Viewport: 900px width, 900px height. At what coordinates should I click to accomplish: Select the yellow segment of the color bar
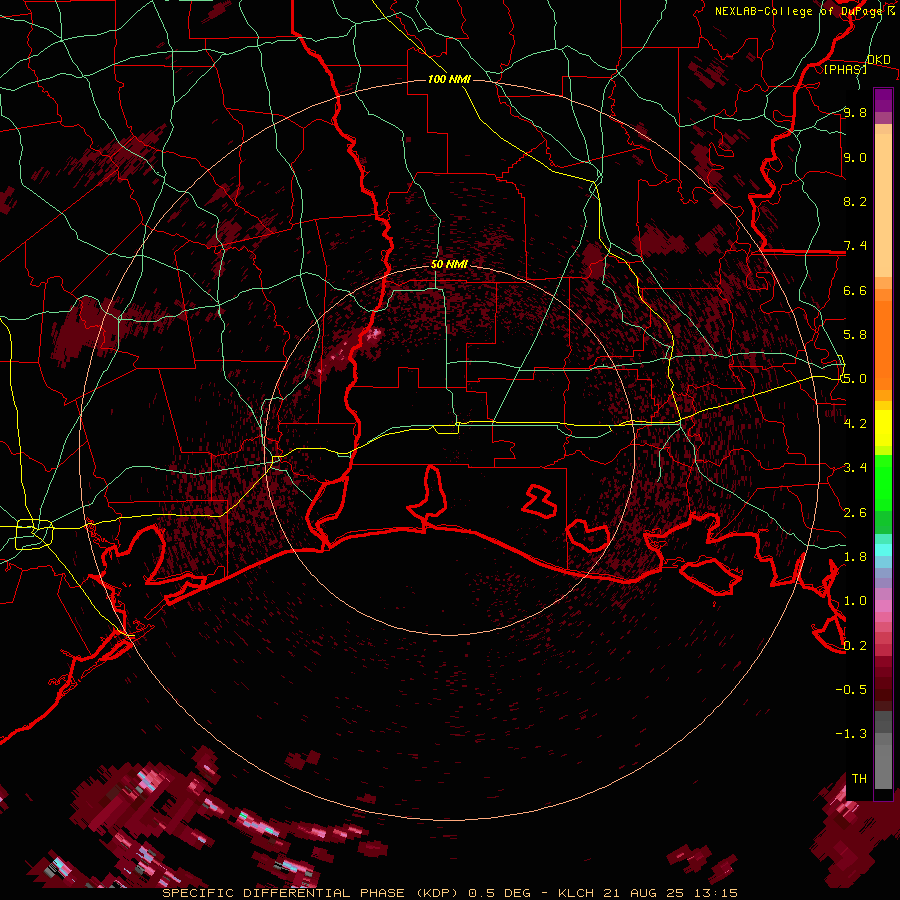883,428
